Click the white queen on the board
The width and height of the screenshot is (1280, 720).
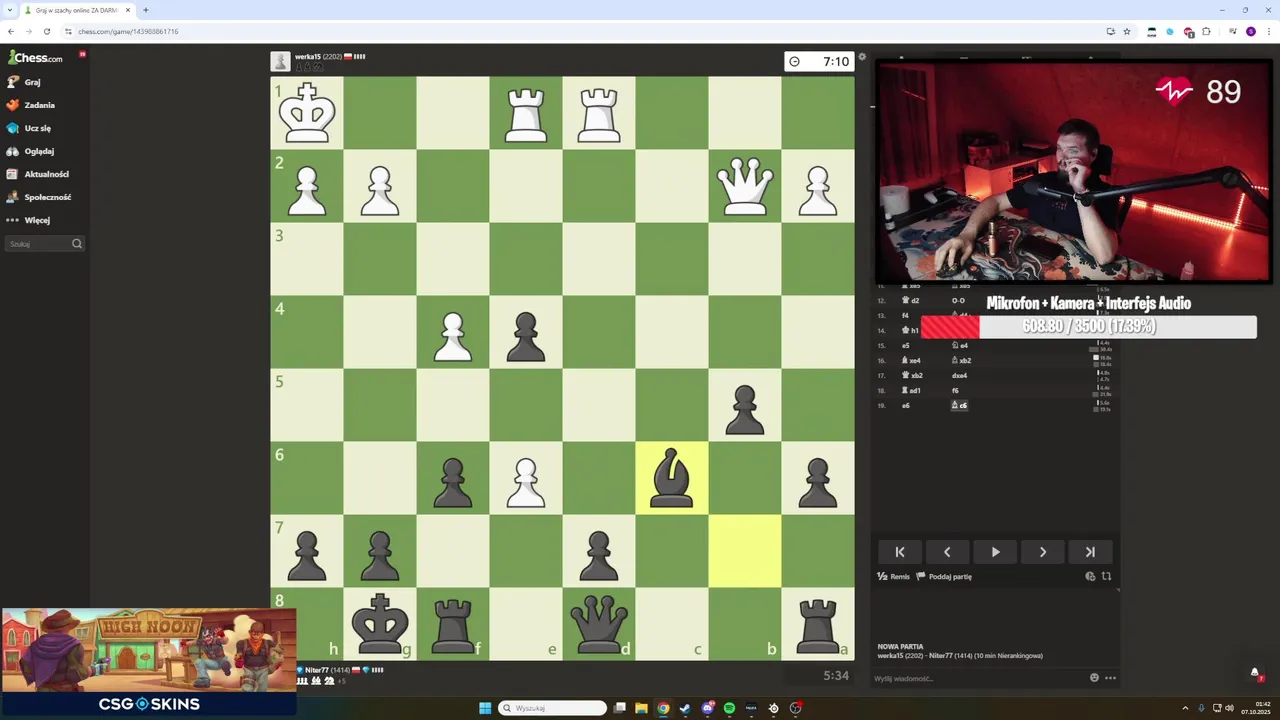[745, 185]
